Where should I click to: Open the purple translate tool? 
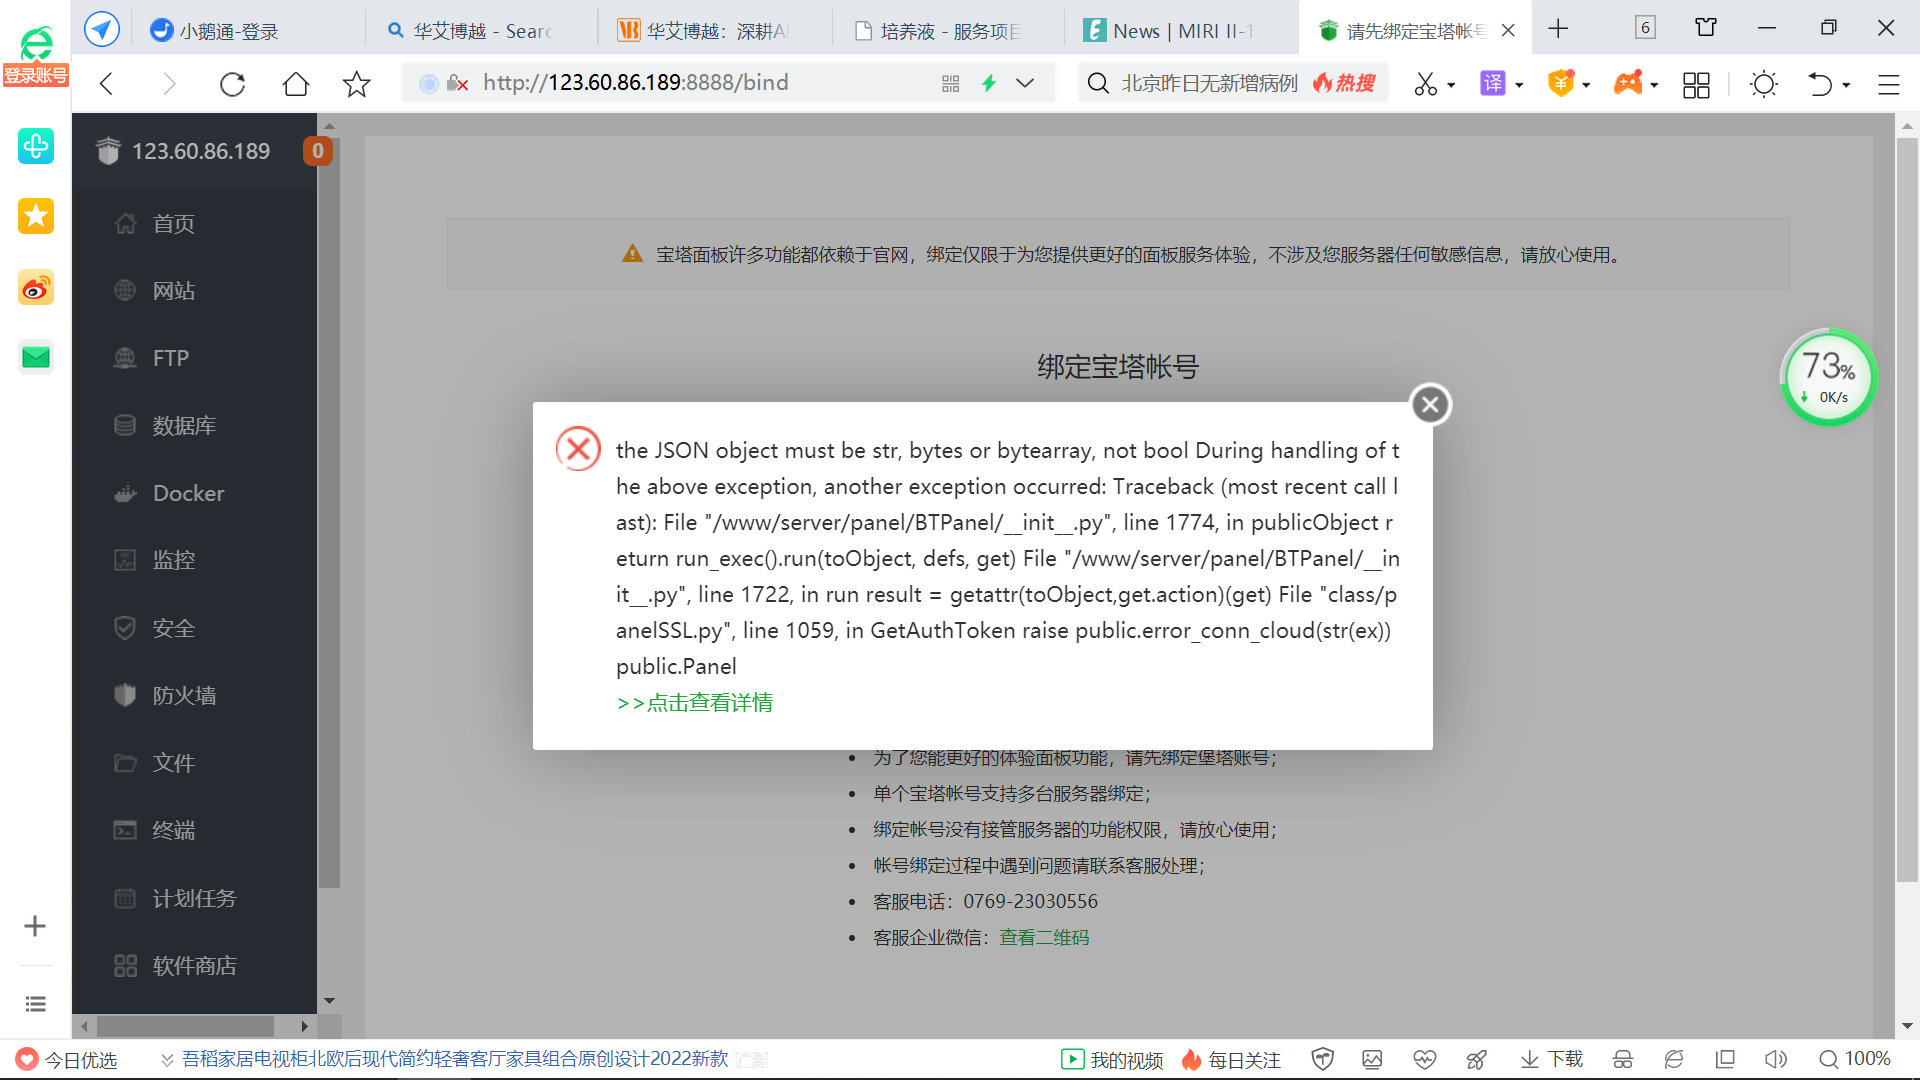point(1492,83)
